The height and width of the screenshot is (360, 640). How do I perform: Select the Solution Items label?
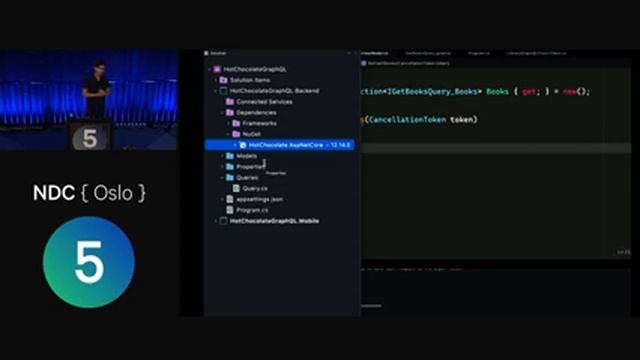(250, 80)
